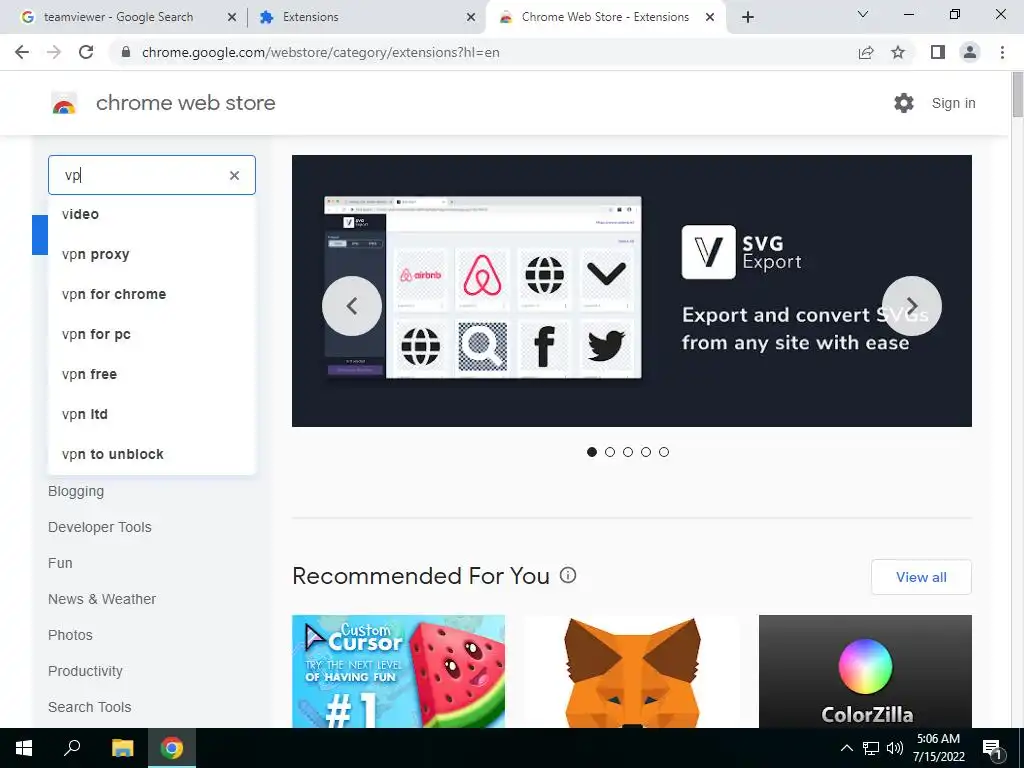
Task: Click the Sign in link
Action: coord(953,103)
